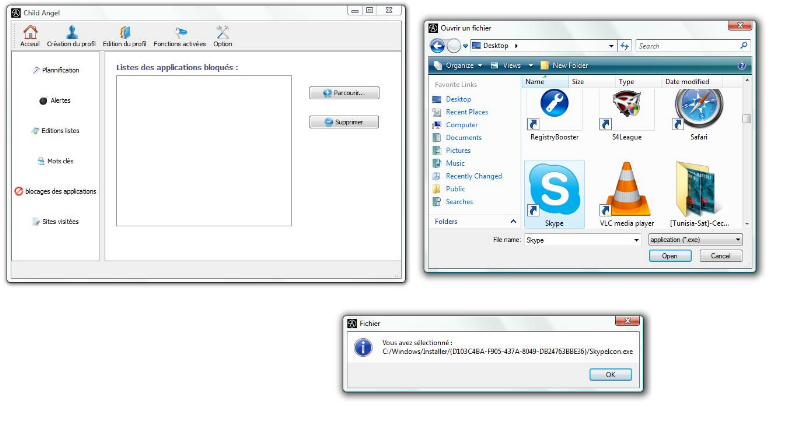Open Computer in Favorite Links
The image size is (800, 437).
point(455,124)
